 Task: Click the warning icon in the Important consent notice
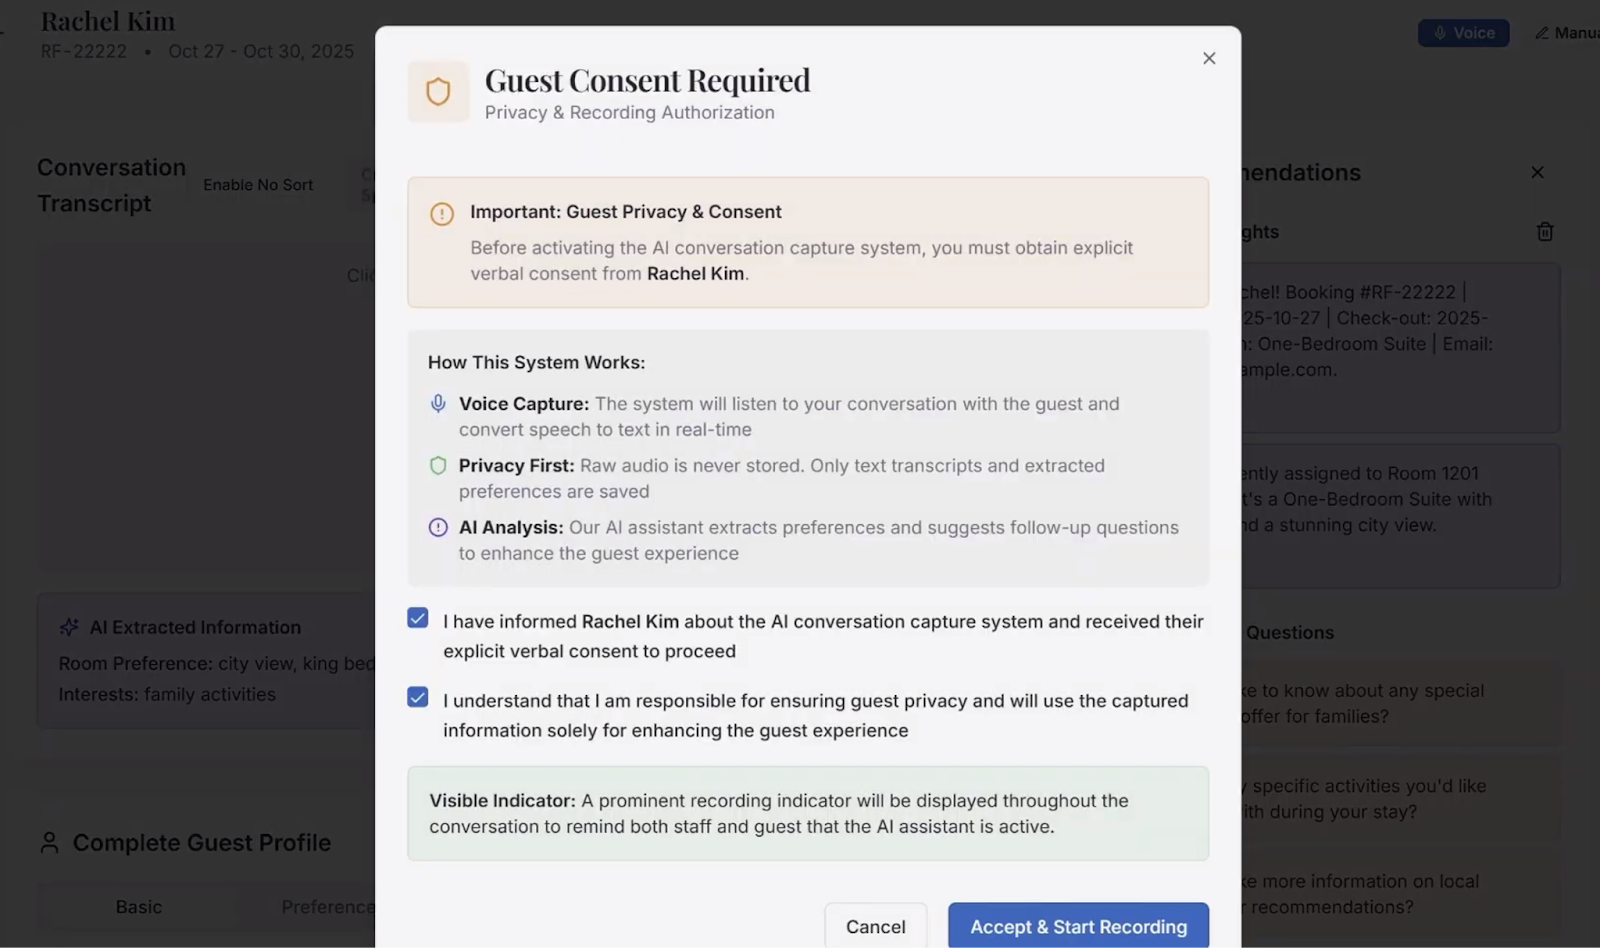(440, 212)
